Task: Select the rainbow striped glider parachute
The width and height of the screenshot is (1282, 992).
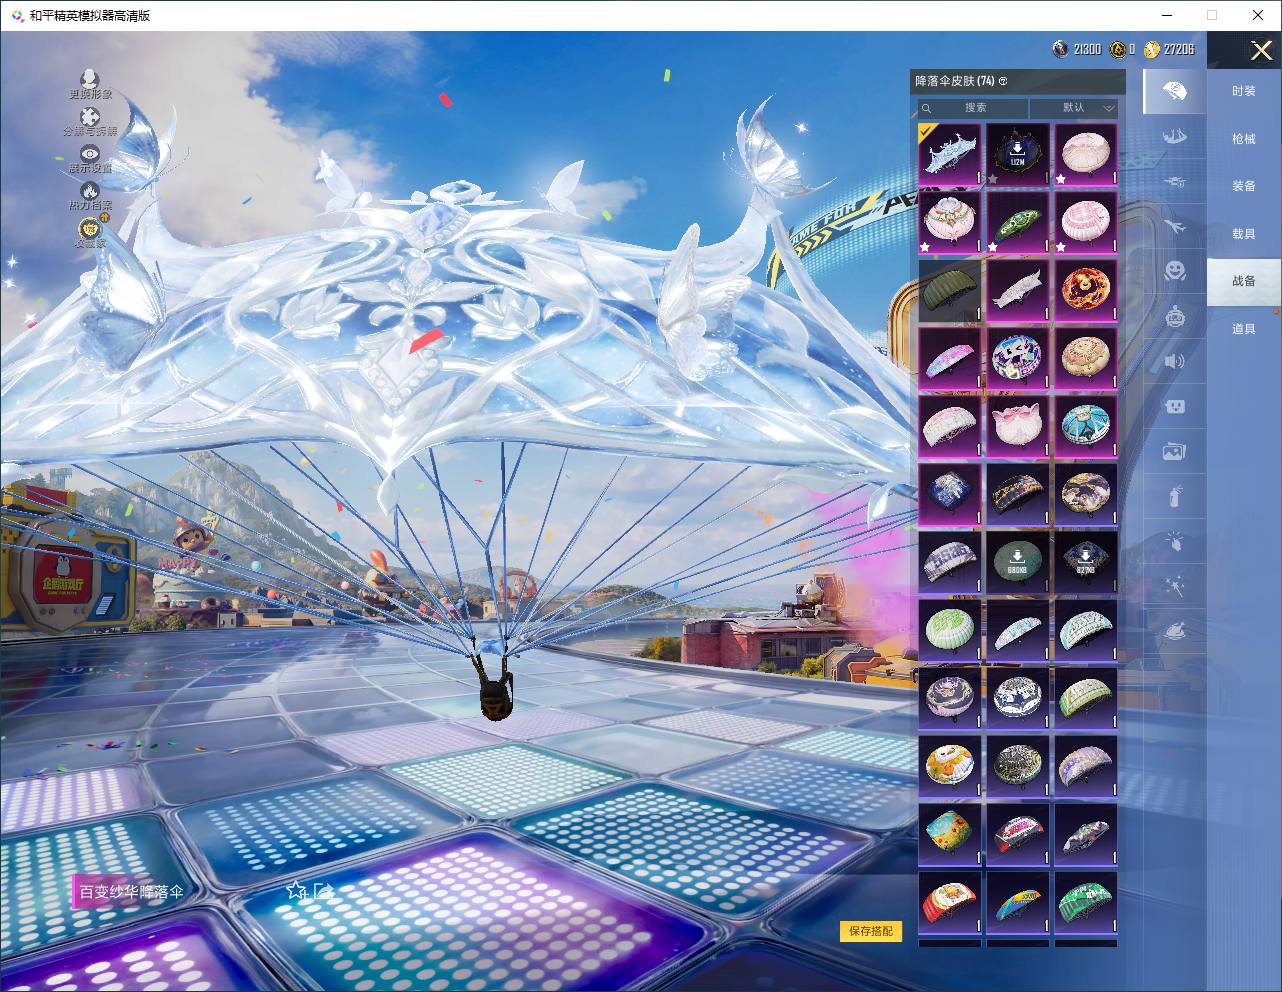Action: 1018,903
